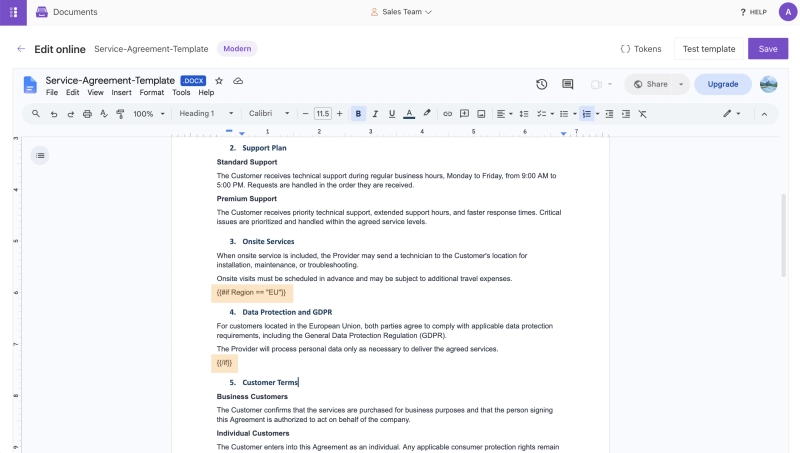
Task: Open the Google account profile picture
Action: tap(768, 84)
